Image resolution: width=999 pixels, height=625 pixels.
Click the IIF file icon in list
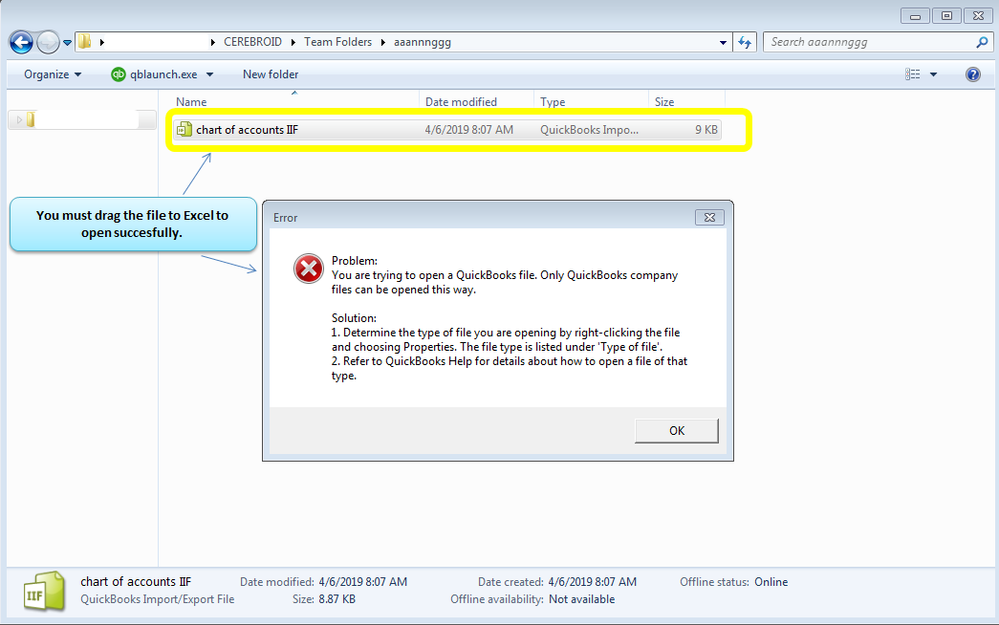pos(184,130)
